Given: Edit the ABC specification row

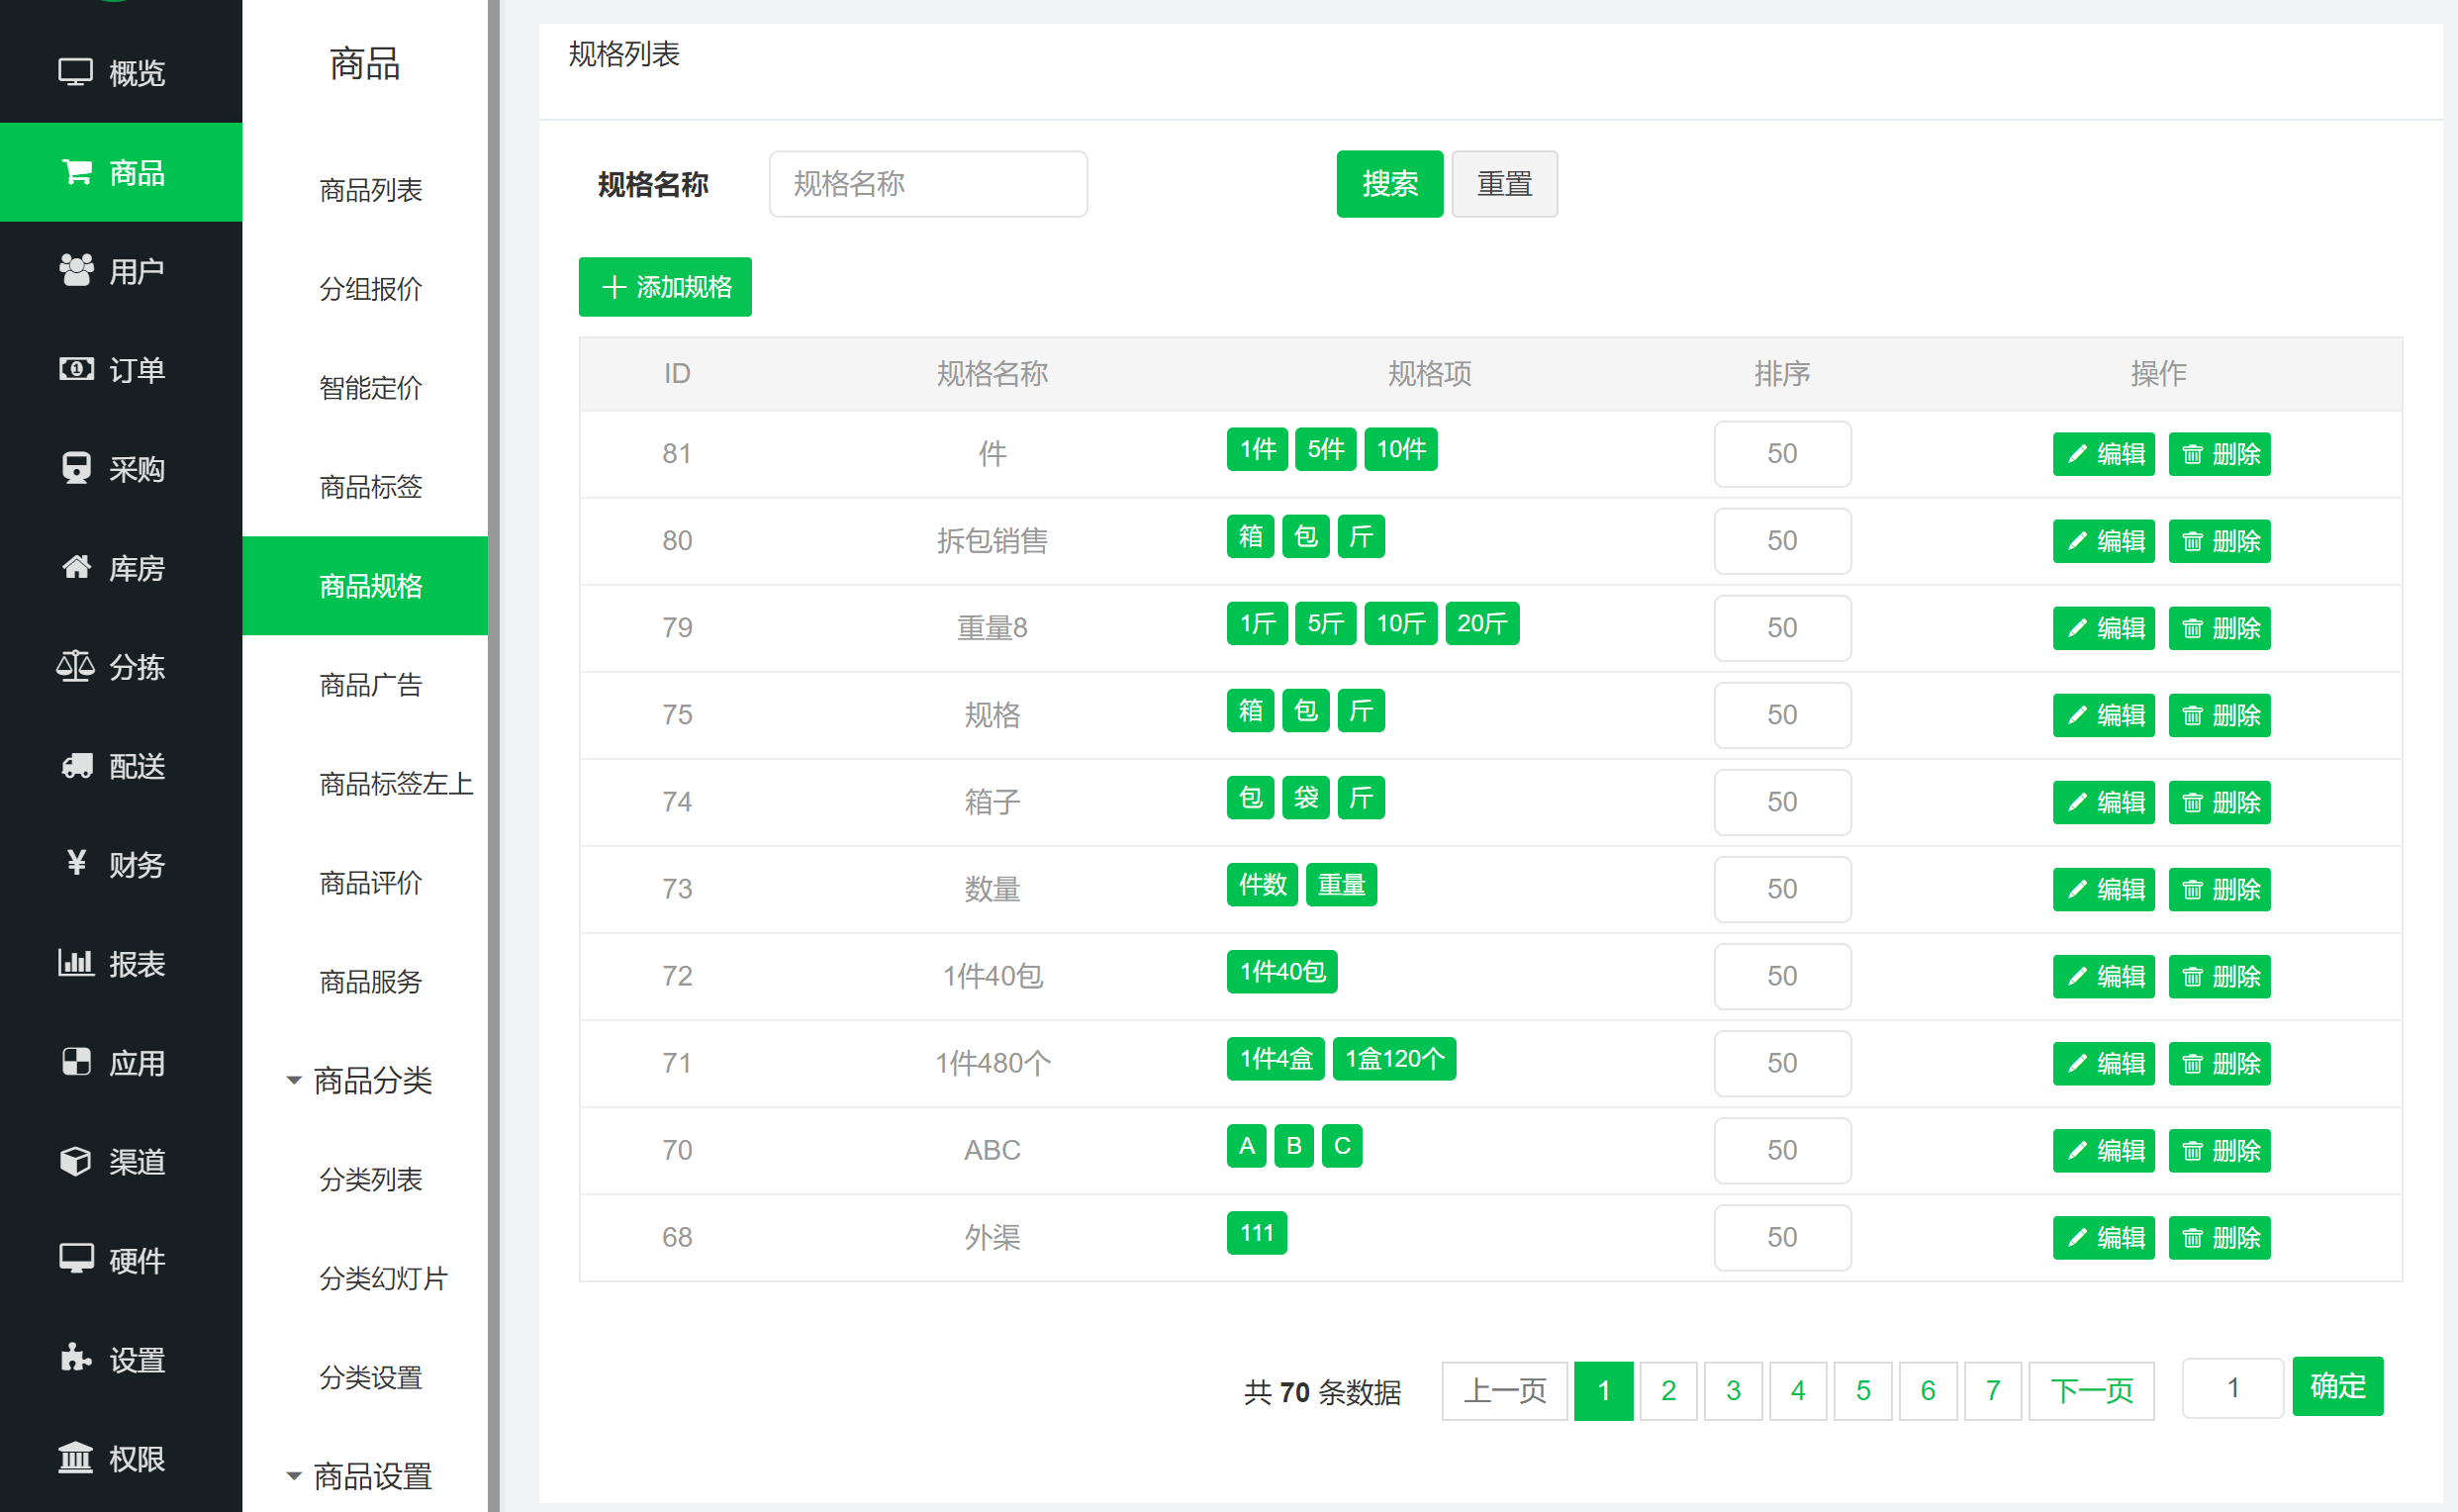Looking at the screenshot, I should (x=2103, y=1150).
